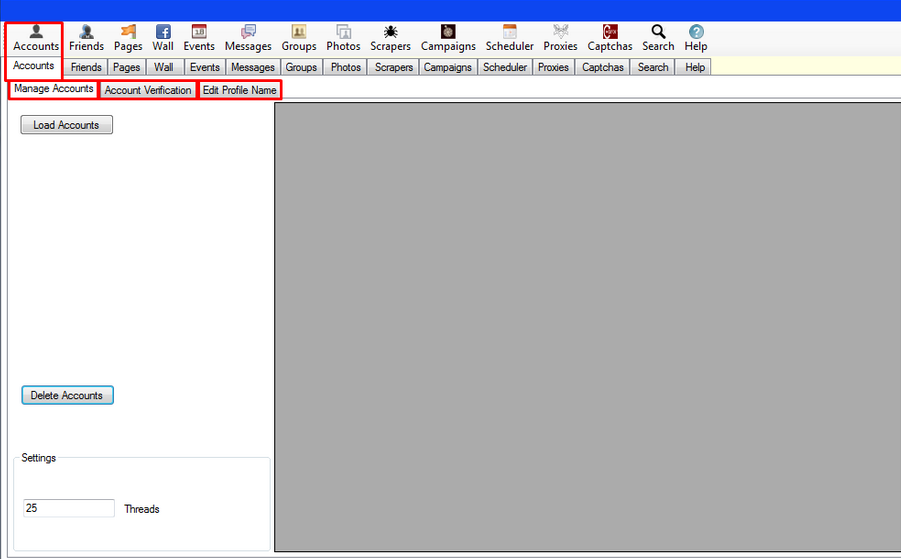Switch to the Accounts tab
The width and height of the screenshot is (901, 559).
(x=33, y=66)
